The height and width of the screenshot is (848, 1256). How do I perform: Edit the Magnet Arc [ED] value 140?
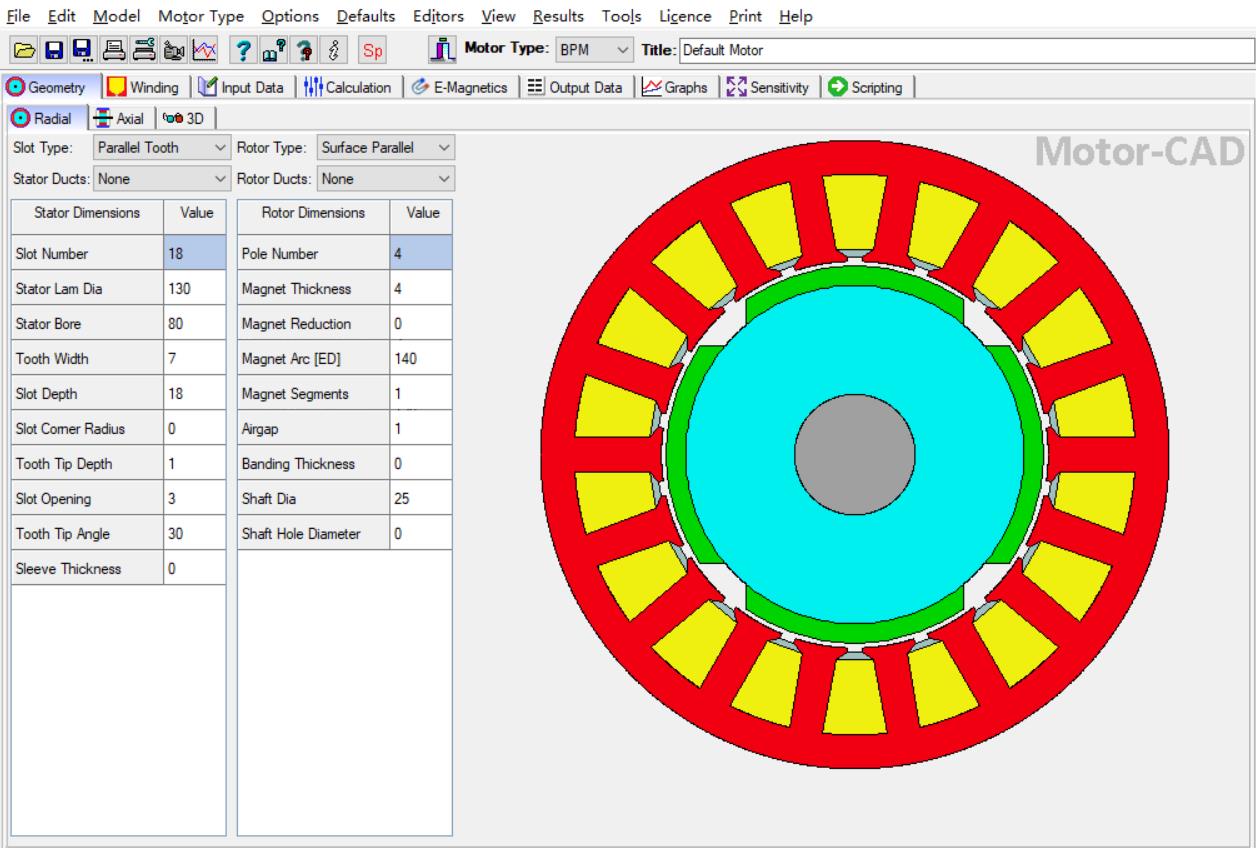coord(420,358)
